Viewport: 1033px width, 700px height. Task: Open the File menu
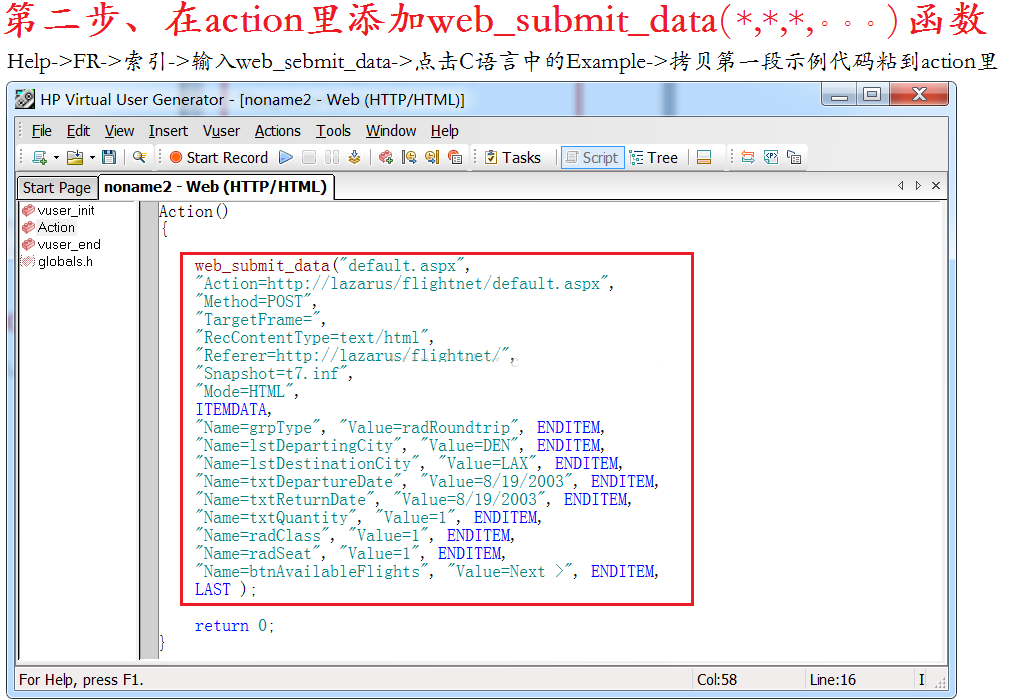tap(42, 131)
